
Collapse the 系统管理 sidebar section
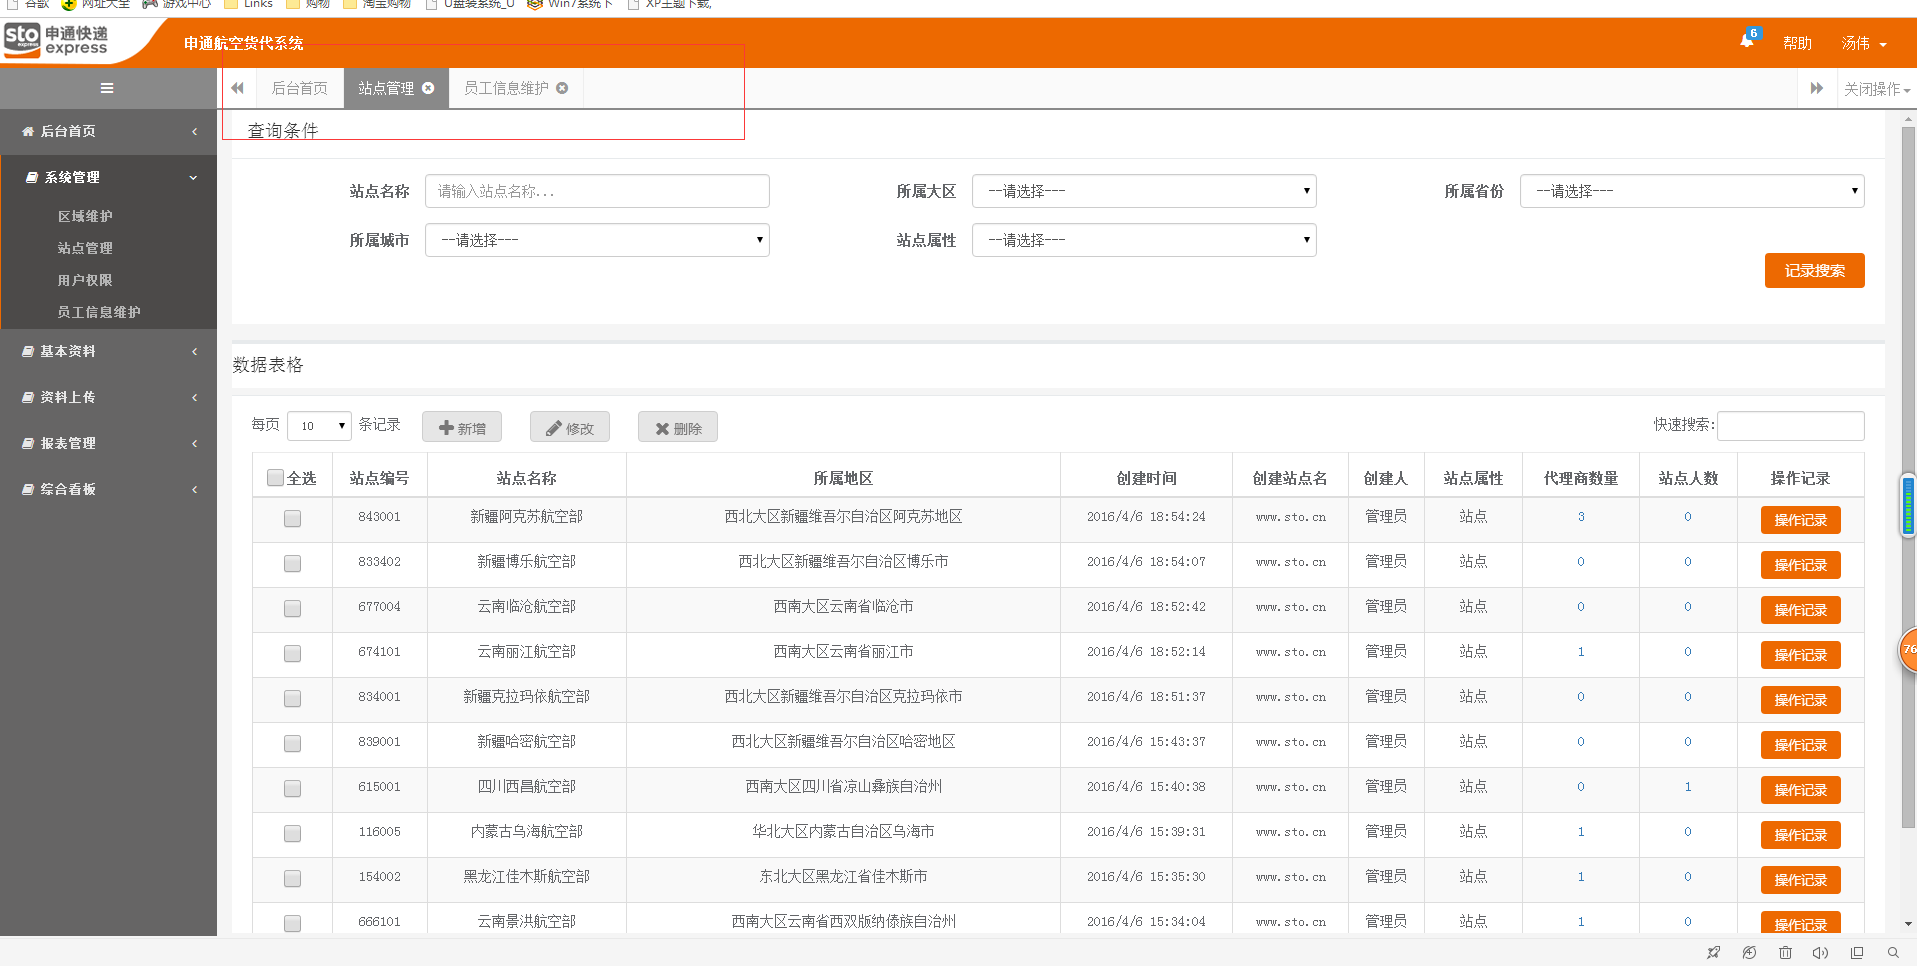tap(108, 177)
